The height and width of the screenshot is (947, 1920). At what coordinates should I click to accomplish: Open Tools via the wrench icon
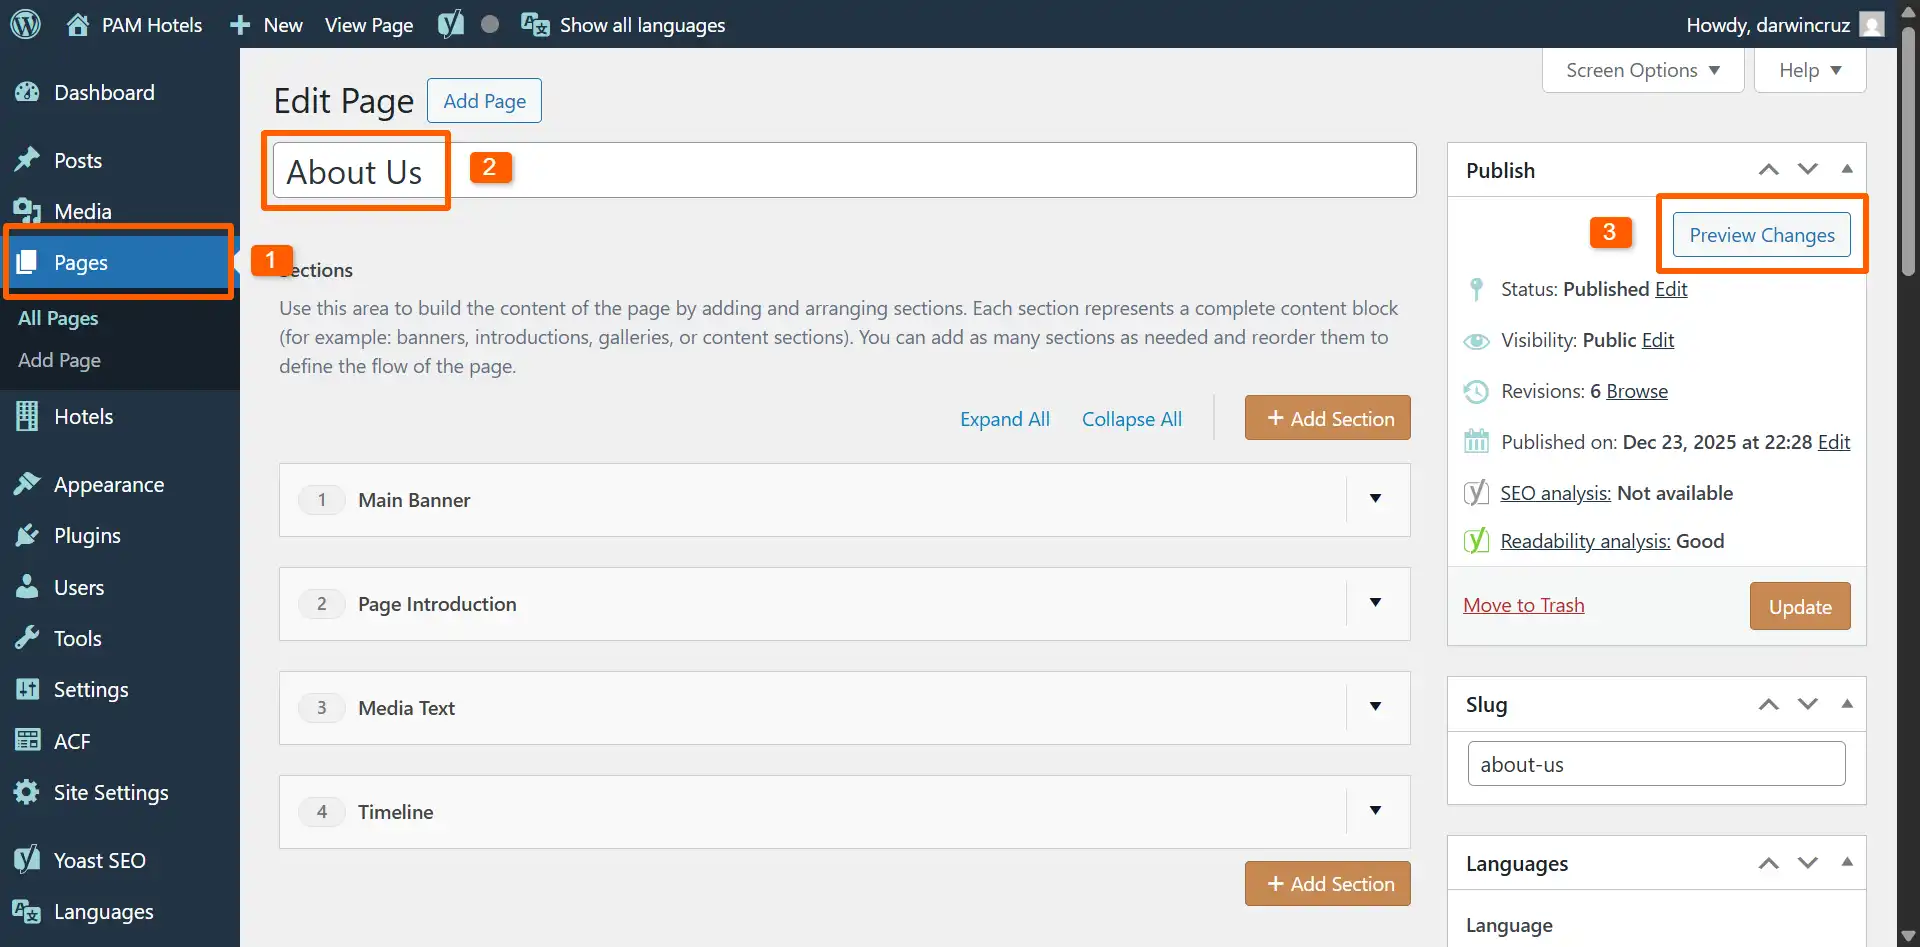coord(28,638)
